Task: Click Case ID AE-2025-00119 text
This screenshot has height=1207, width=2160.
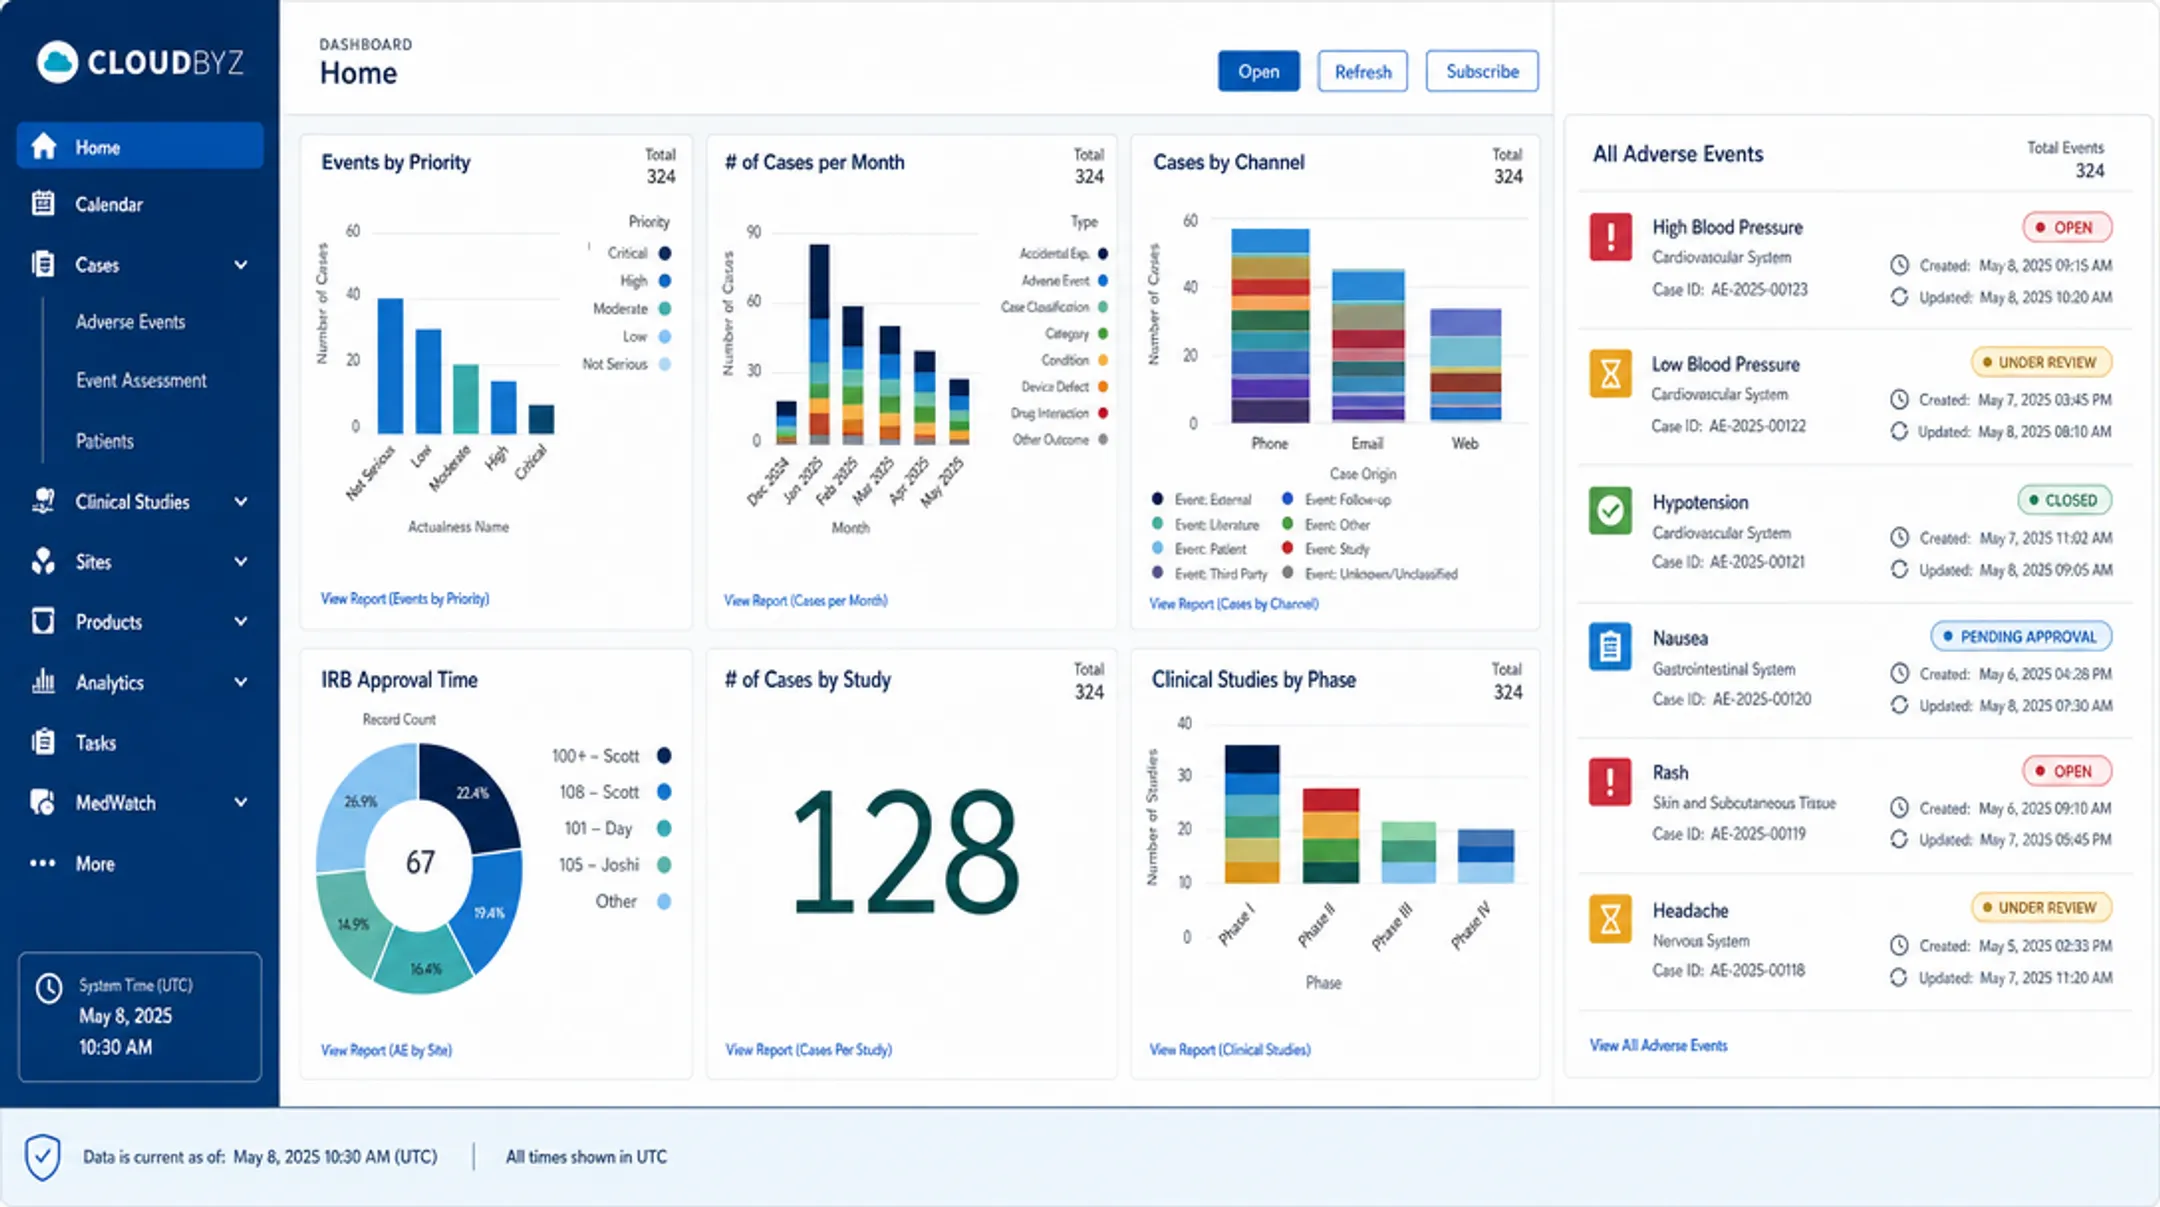Action: coord(1729,833)
